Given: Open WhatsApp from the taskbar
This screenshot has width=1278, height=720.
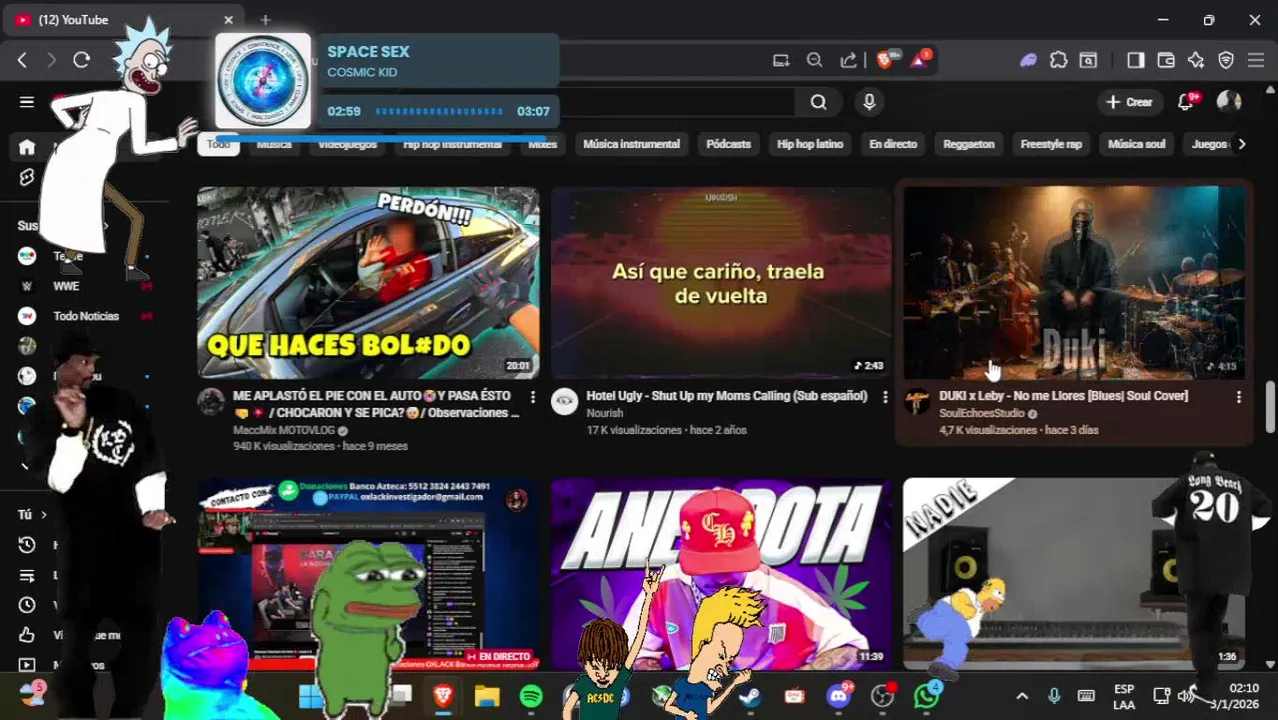Looking at the screenshot, I should click(926, 696).
